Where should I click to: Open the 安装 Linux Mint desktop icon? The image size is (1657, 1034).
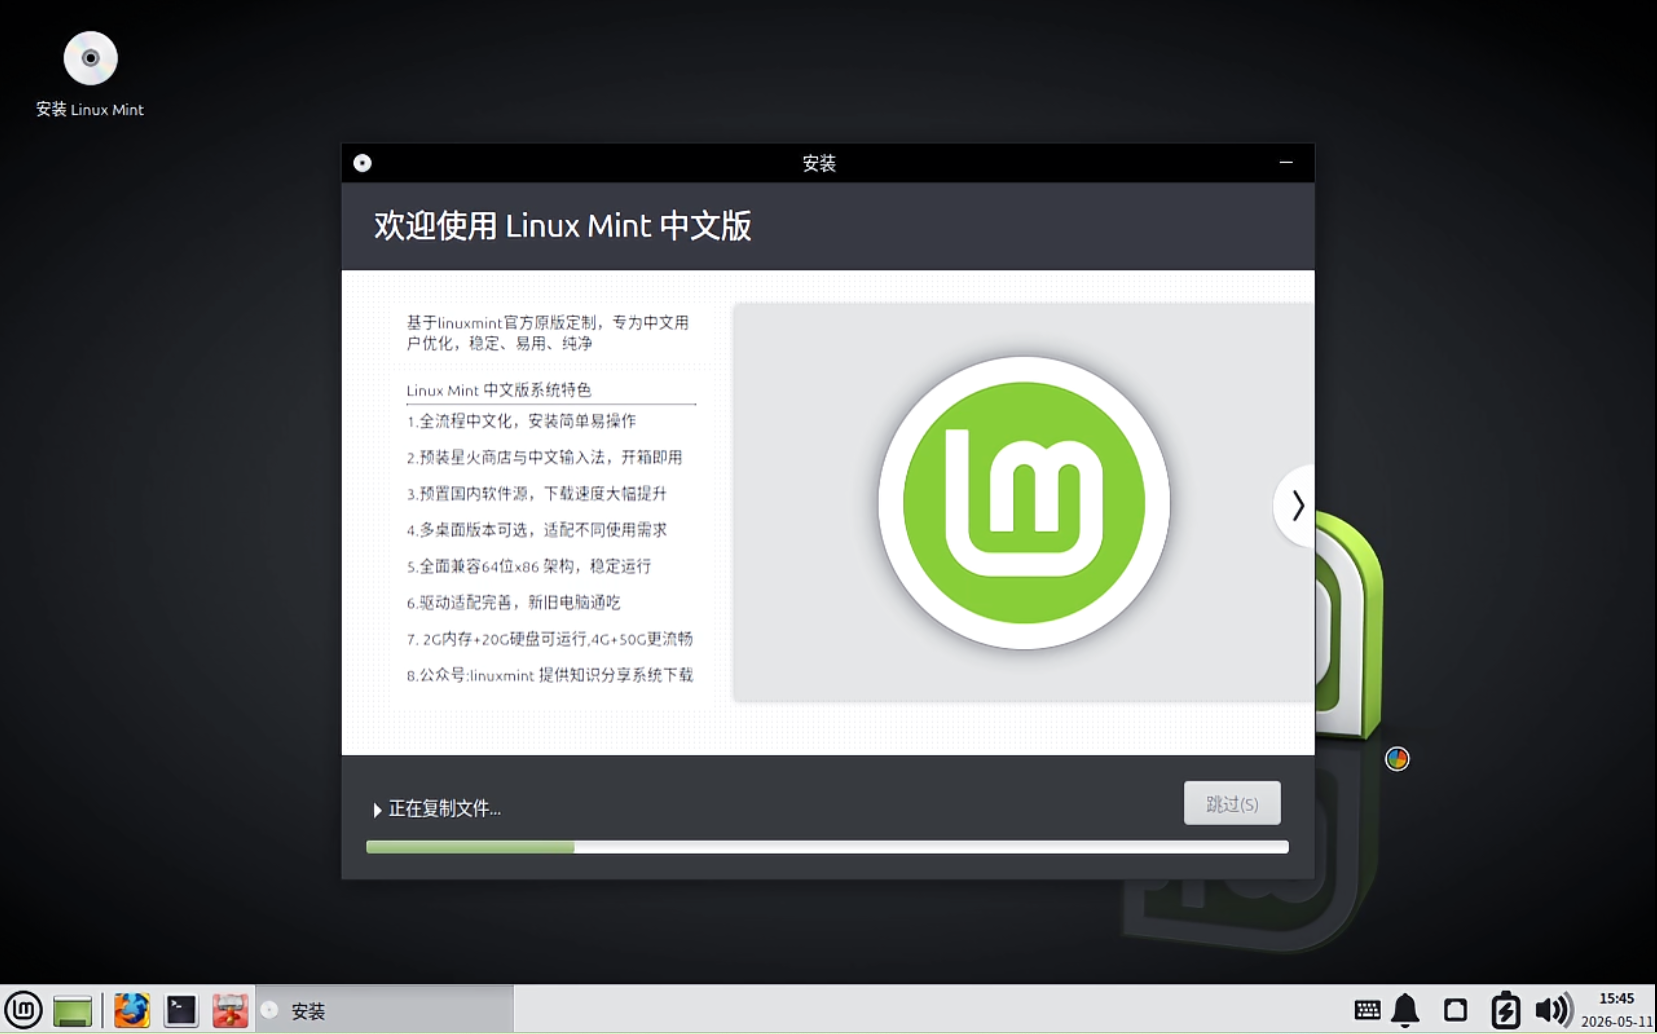click(x=90, y=75)
